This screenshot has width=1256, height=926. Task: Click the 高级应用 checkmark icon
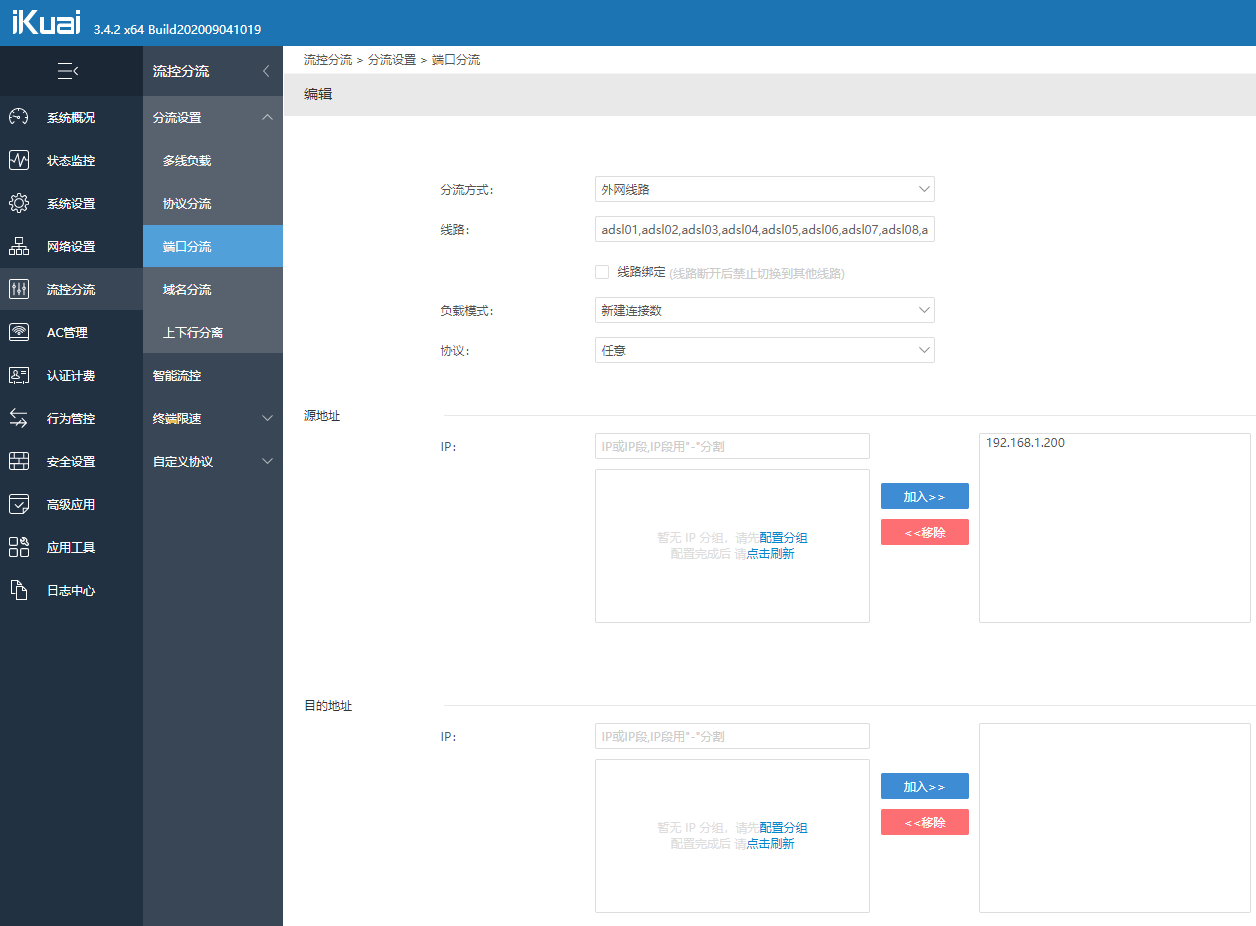19,504
